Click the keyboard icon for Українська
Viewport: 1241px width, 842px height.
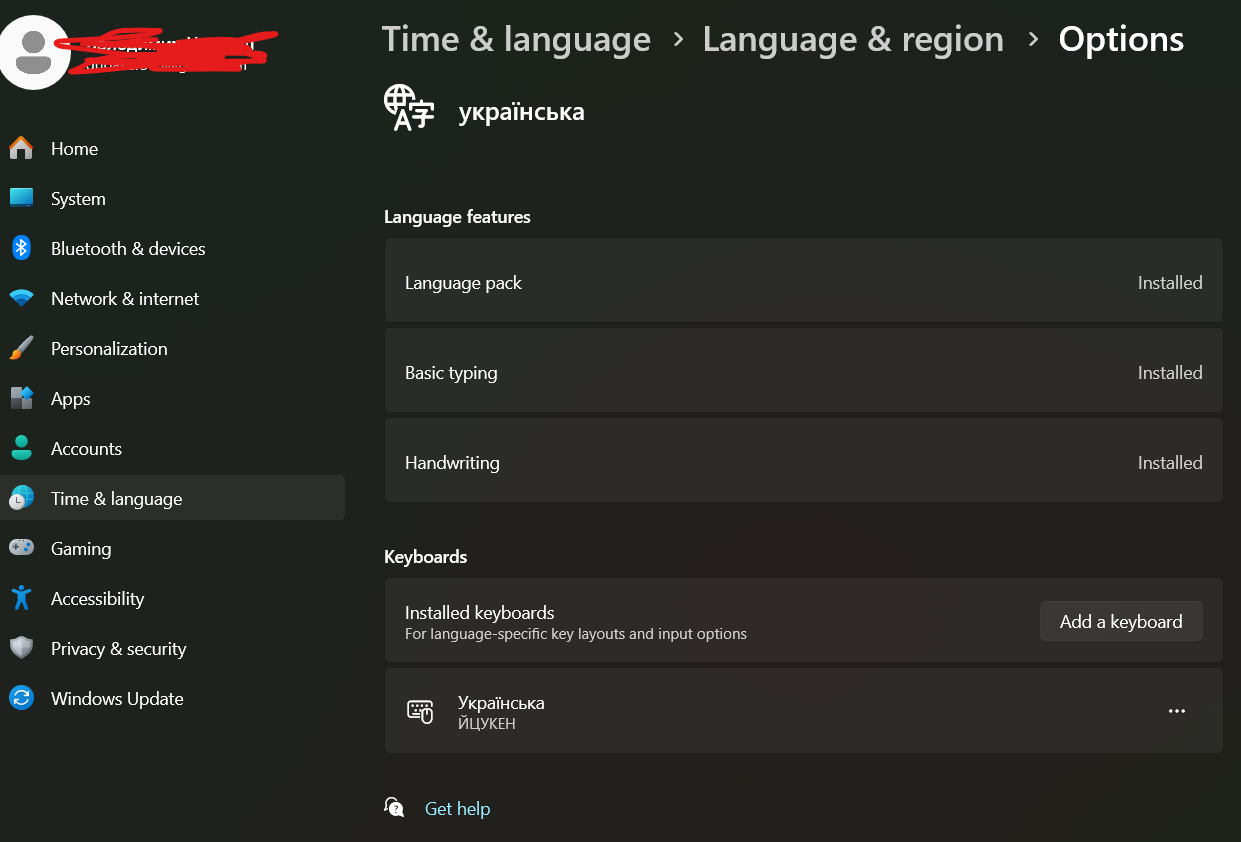click(420, 711)
